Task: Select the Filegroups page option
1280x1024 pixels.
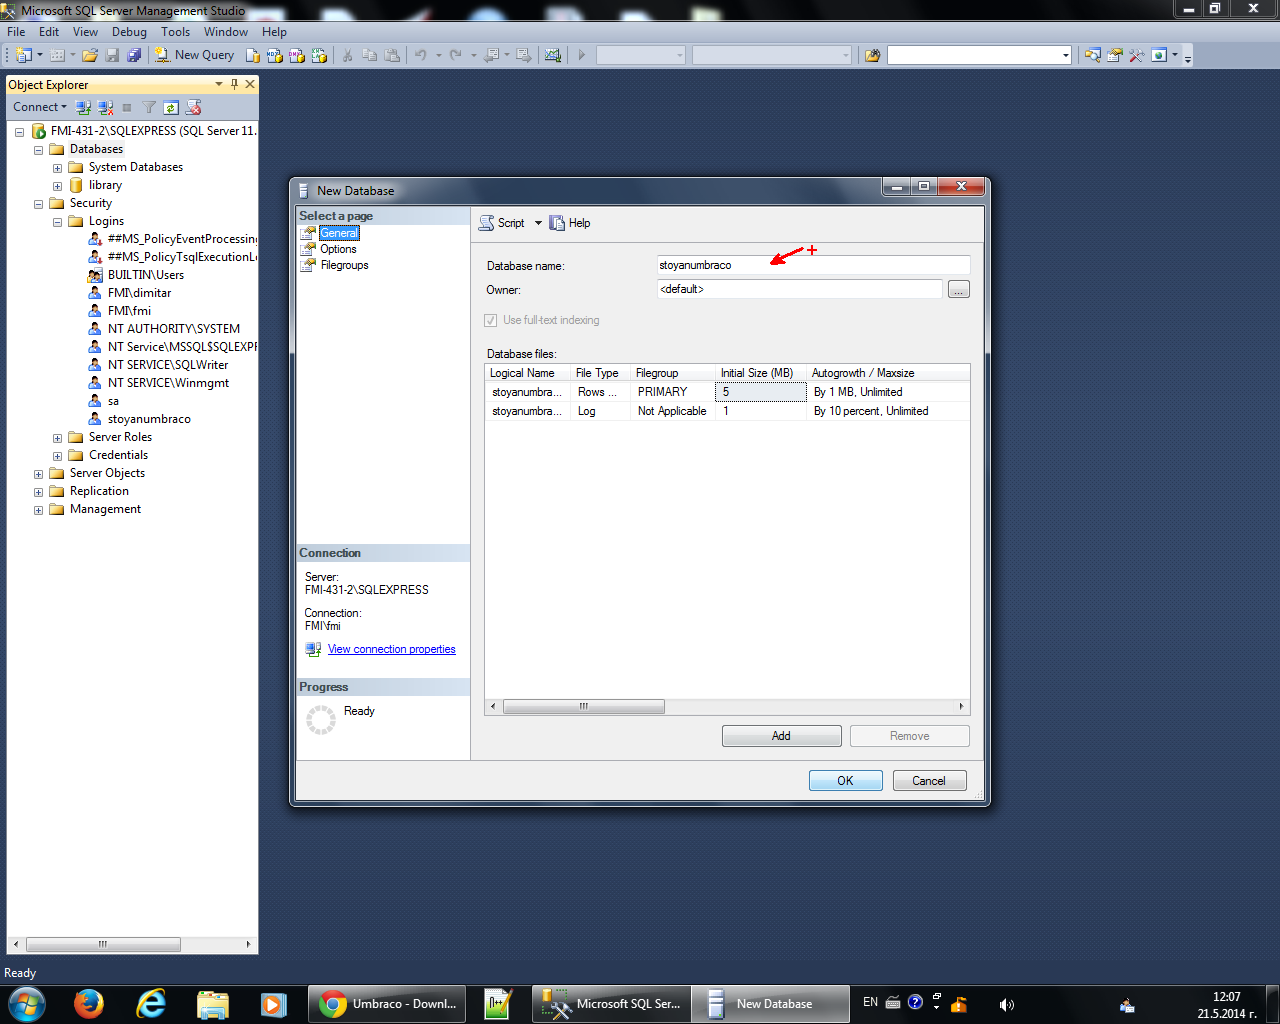Action: pyautogui.click(x=343, y=265)
